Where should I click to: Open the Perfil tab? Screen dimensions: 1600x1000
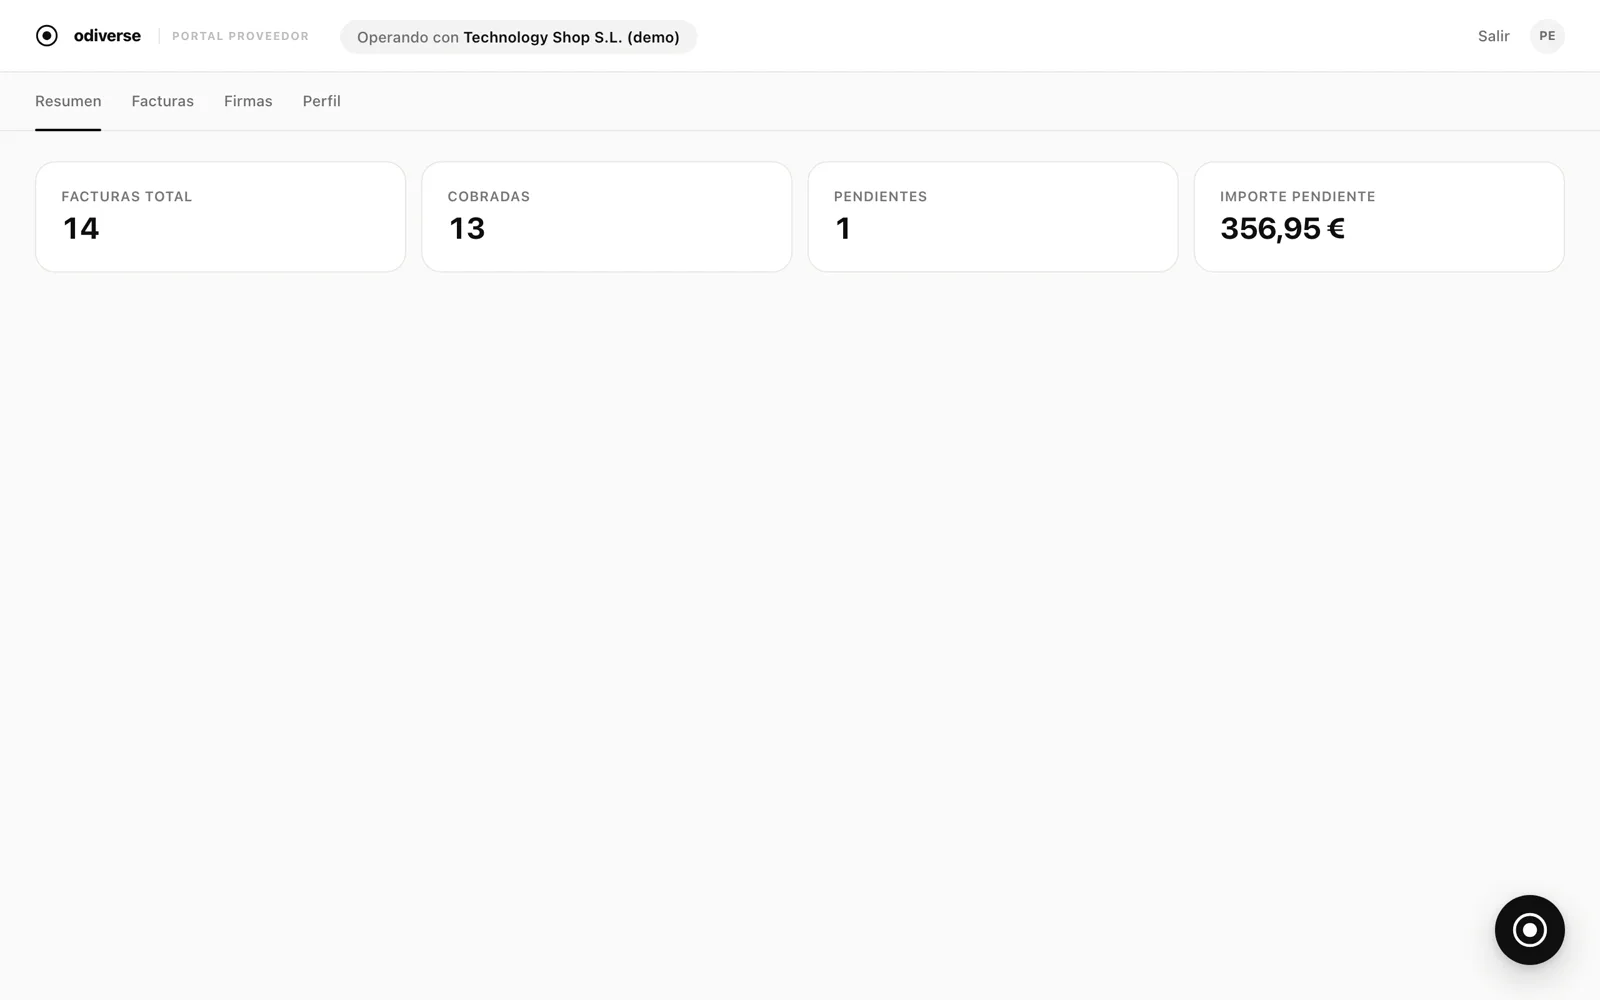321,101
